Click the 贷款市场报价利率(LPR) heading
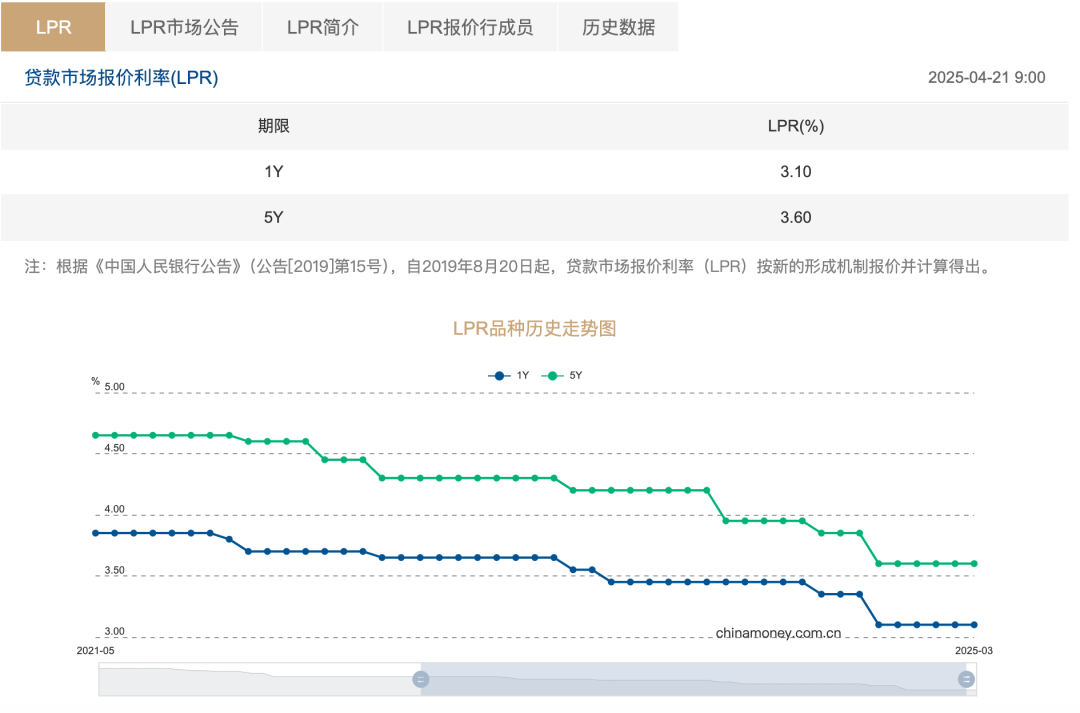The width and height of the screenshot is (1080, 713). 121,78
